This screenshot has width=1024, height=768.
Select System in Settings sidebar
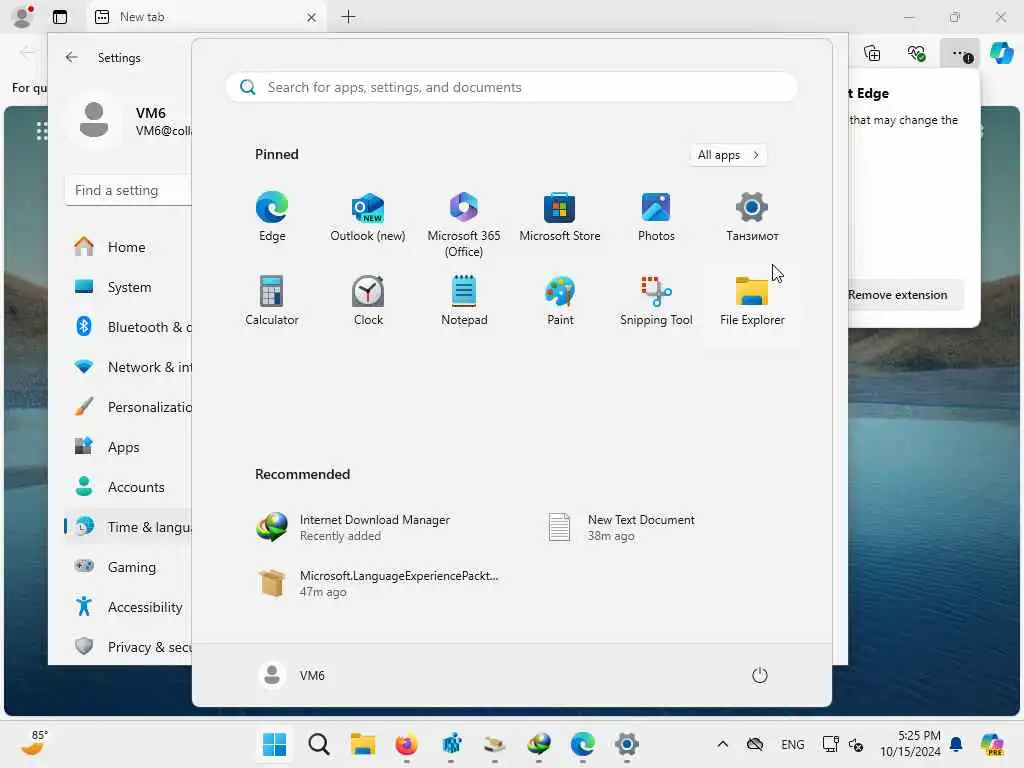click(x=128, y=287)
